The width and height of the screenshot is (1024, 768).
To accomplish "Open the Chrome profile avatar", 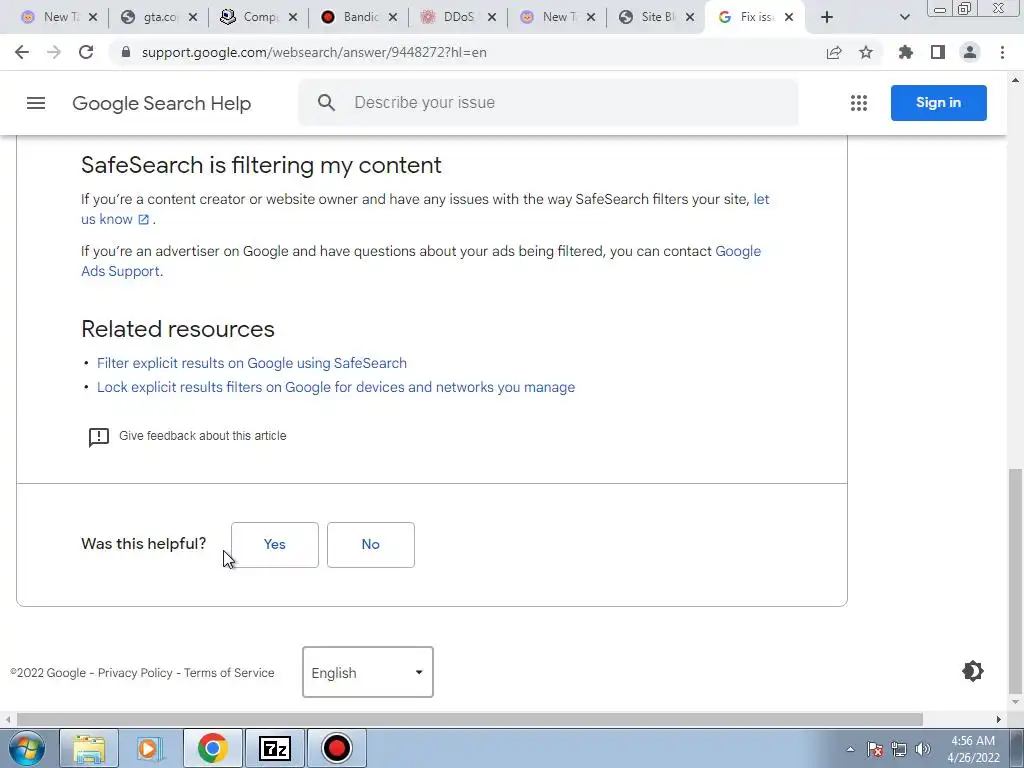I will click(970, 52).
